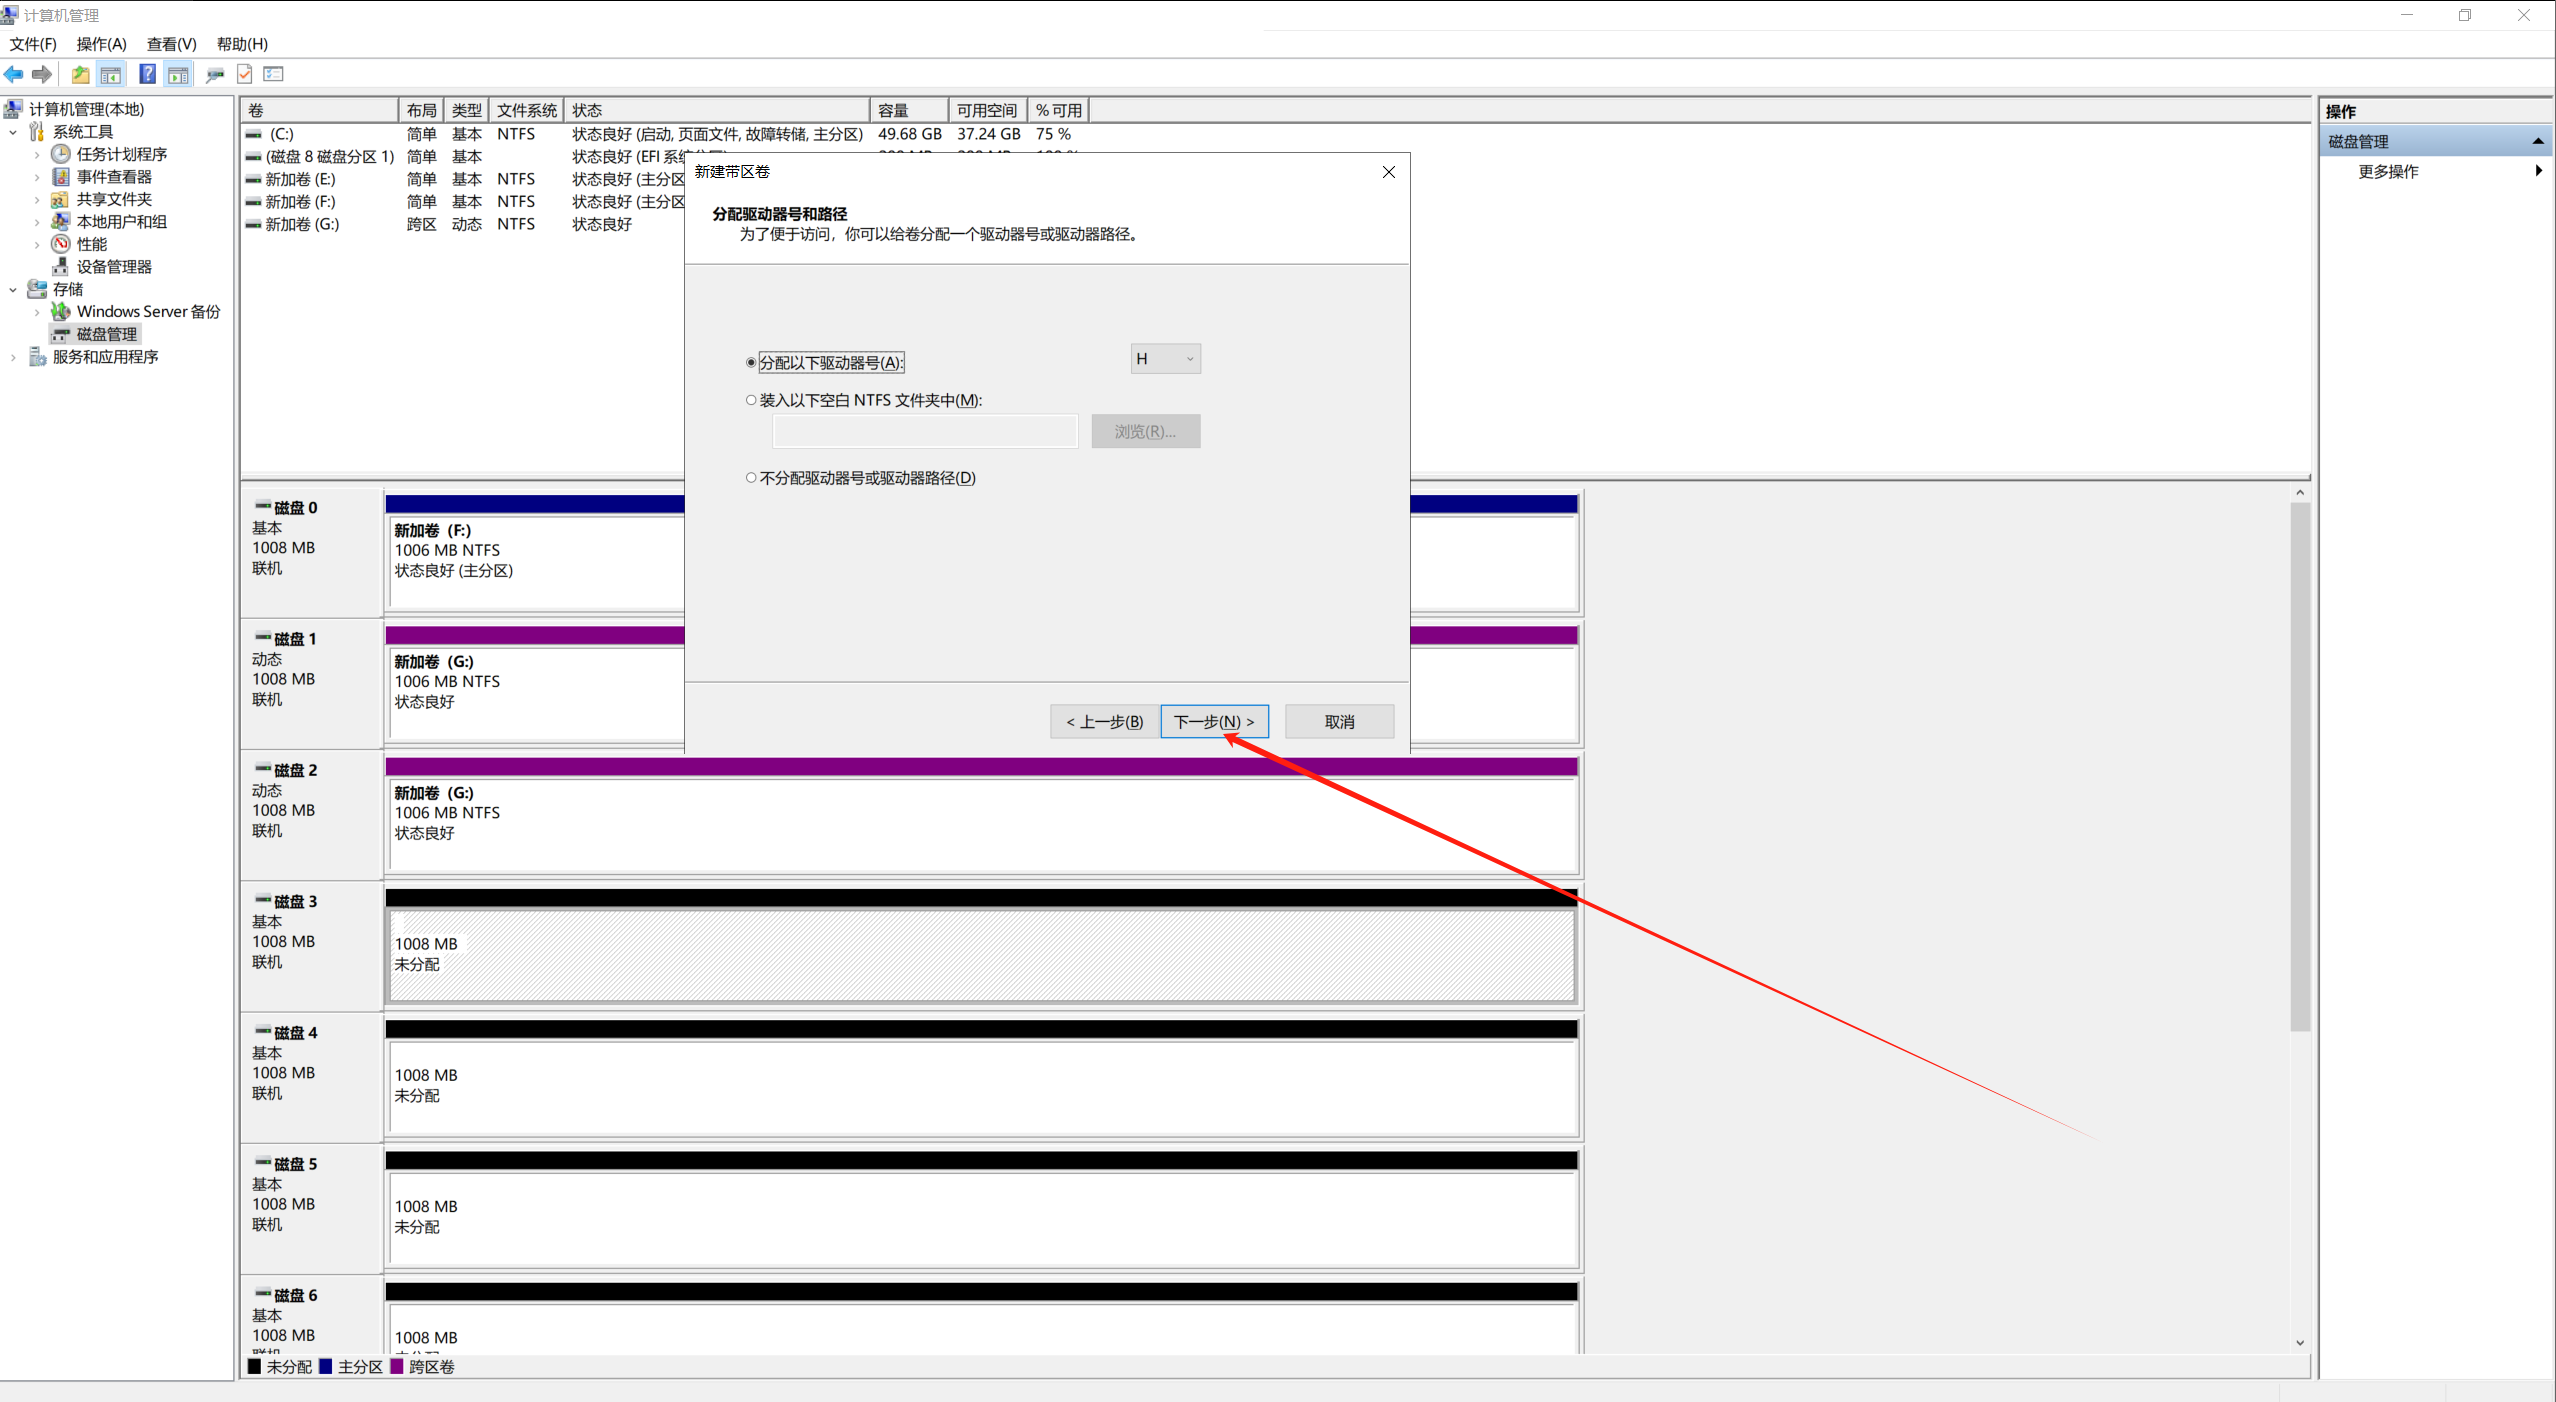Expand the 服务和应用程序 tree node
Viewport: 2556px width, 1402px height.
point(13,357)
